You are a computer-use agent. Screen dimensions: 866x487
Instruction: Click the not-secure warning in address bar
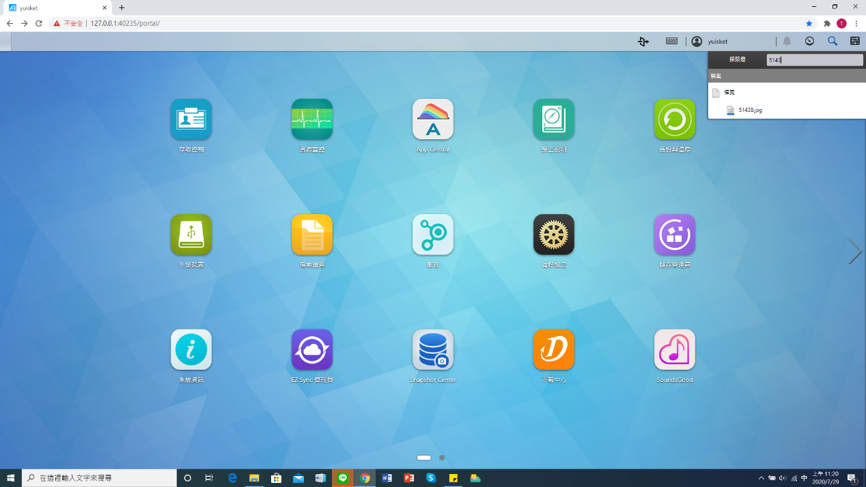pos(68,23)
